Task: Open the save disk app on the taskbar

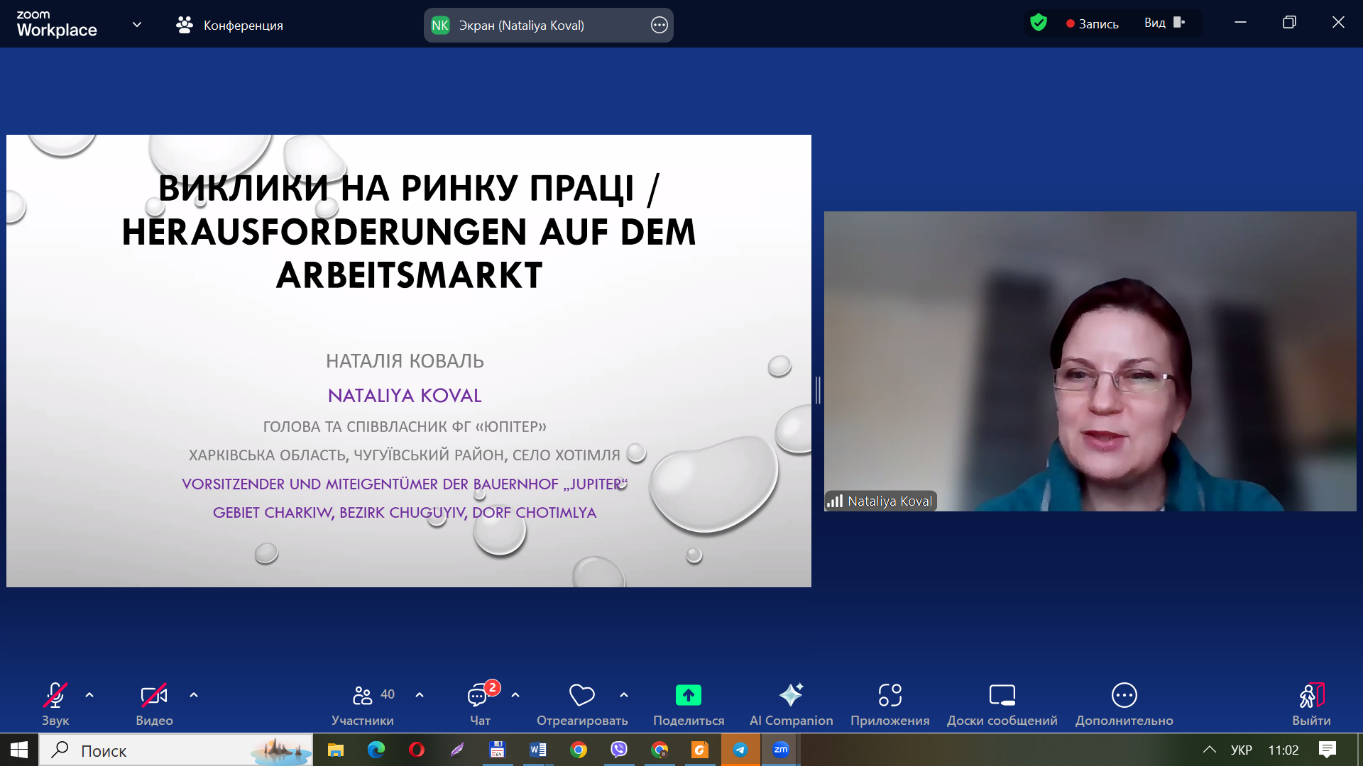Action: pyautogui.click(x=497, y=749)
